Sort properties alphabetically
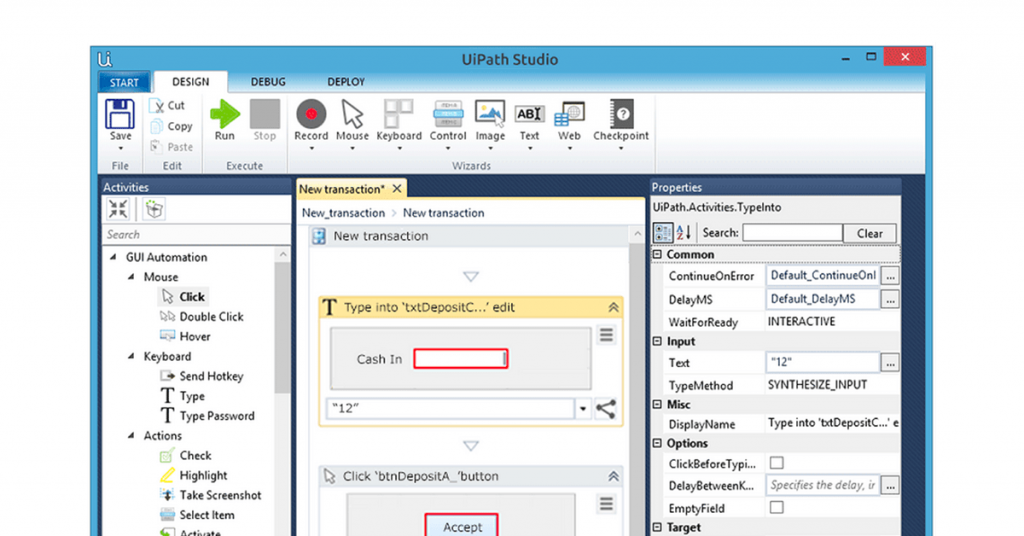The image size is (1024, 536). point(684,232)
